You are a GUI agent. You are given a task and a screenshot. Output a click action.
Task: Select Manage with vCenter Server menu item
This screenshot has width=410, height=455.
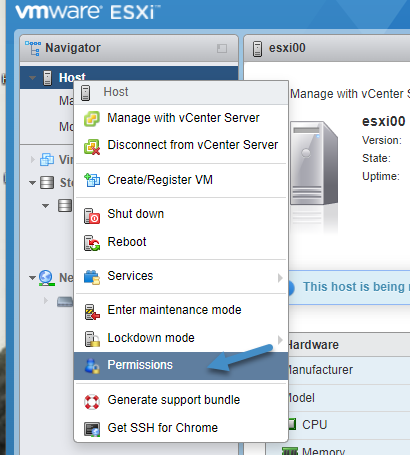tap(181, 118)
